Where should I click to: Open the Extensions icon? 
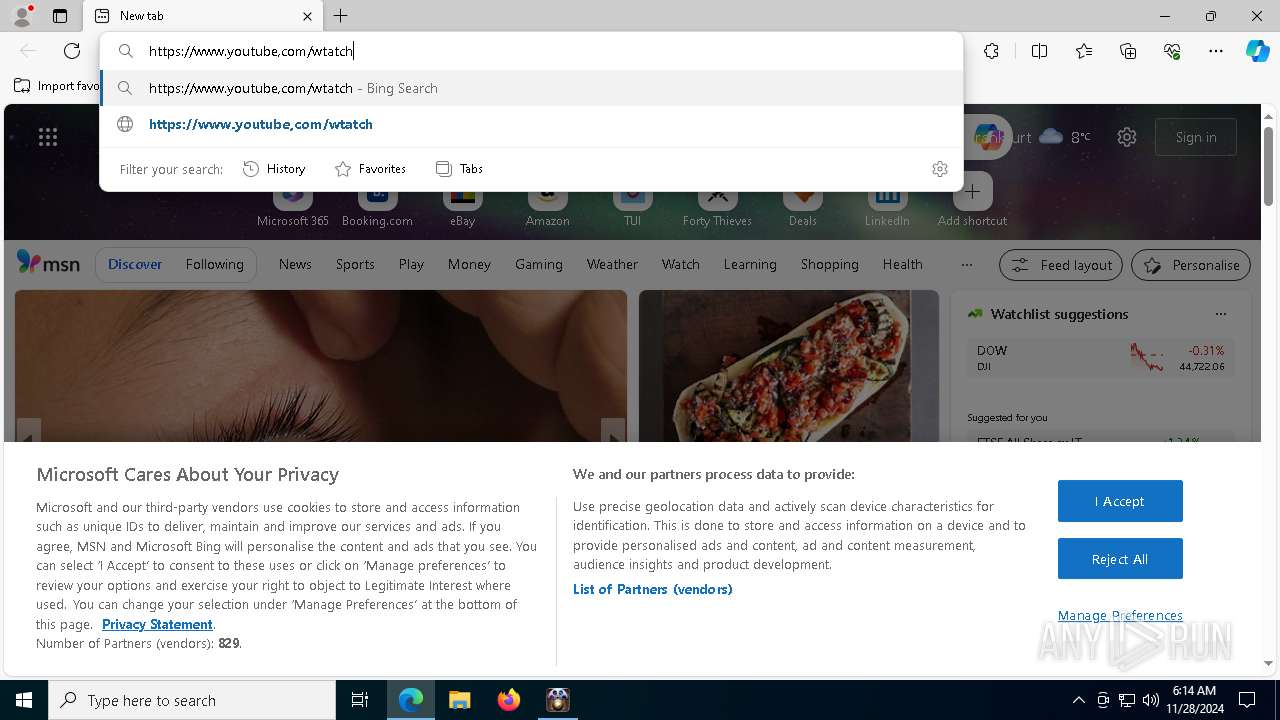[x=991, y=51]
